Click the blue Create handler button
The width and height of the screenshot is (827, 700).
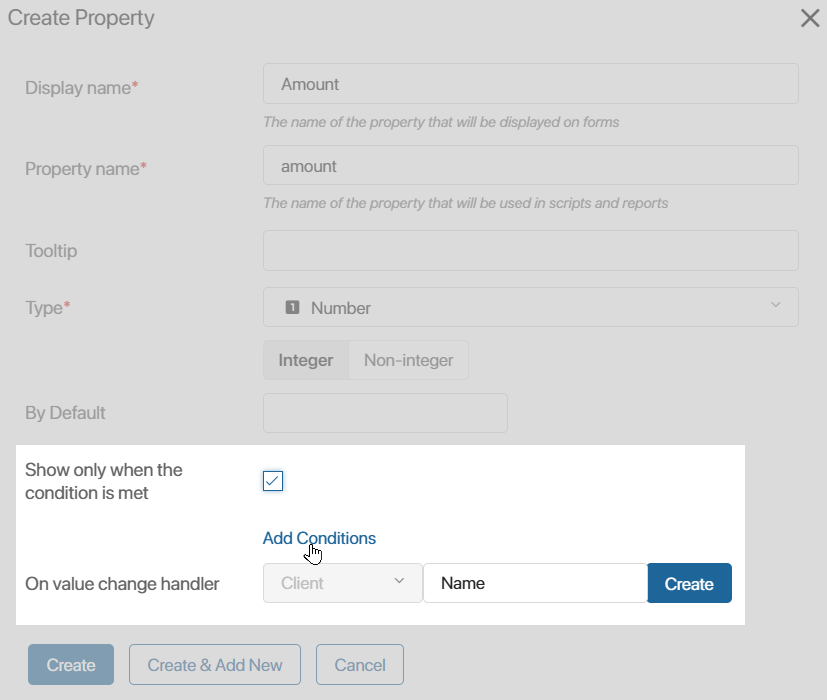pos(689,583)
